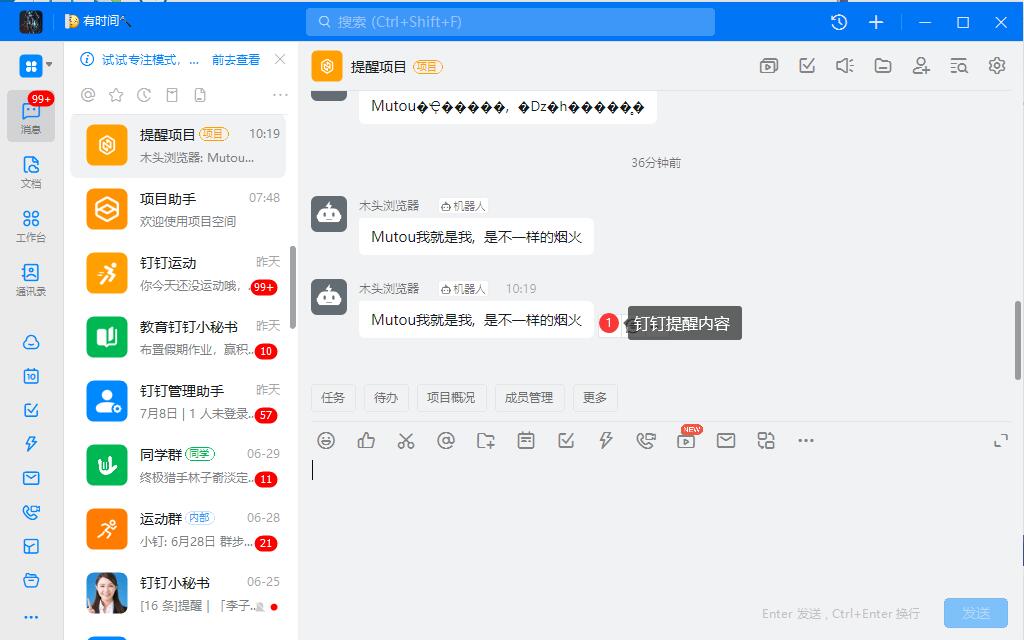Open the mail icon in left sidebar
The height and width of the screenshot is (640, 1024).
click(31, 478)
